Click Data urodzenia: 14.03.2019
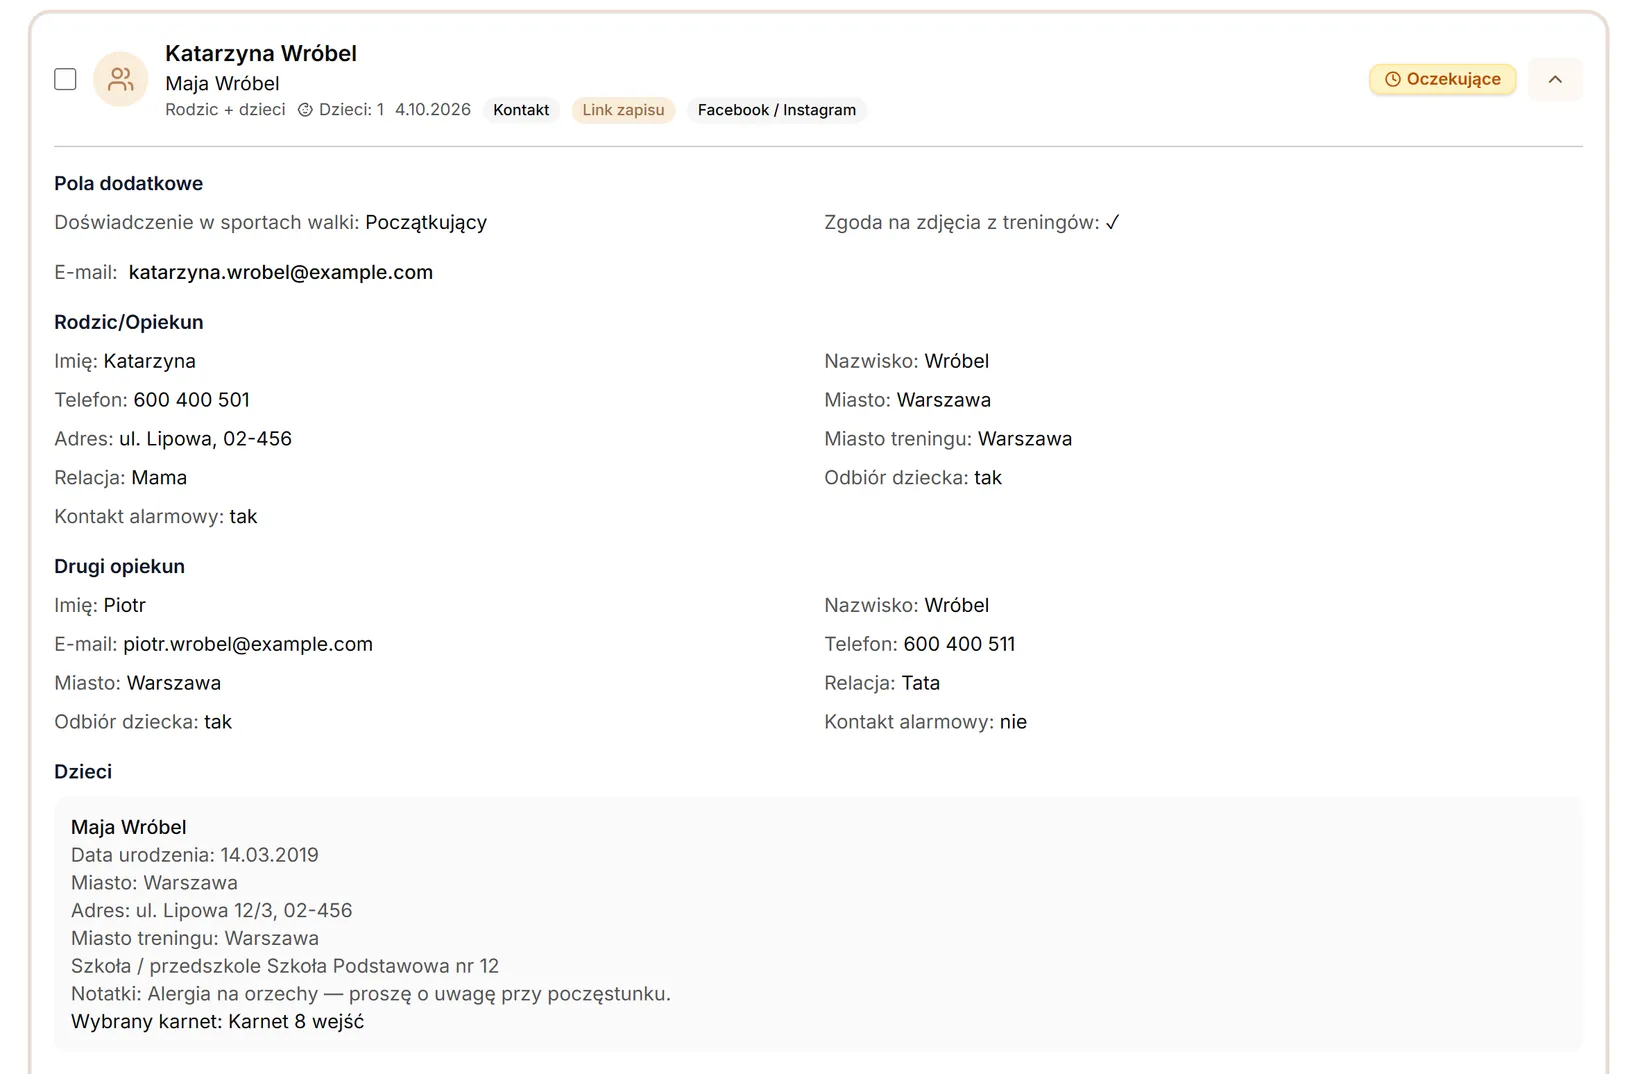 tap(195, 855)
